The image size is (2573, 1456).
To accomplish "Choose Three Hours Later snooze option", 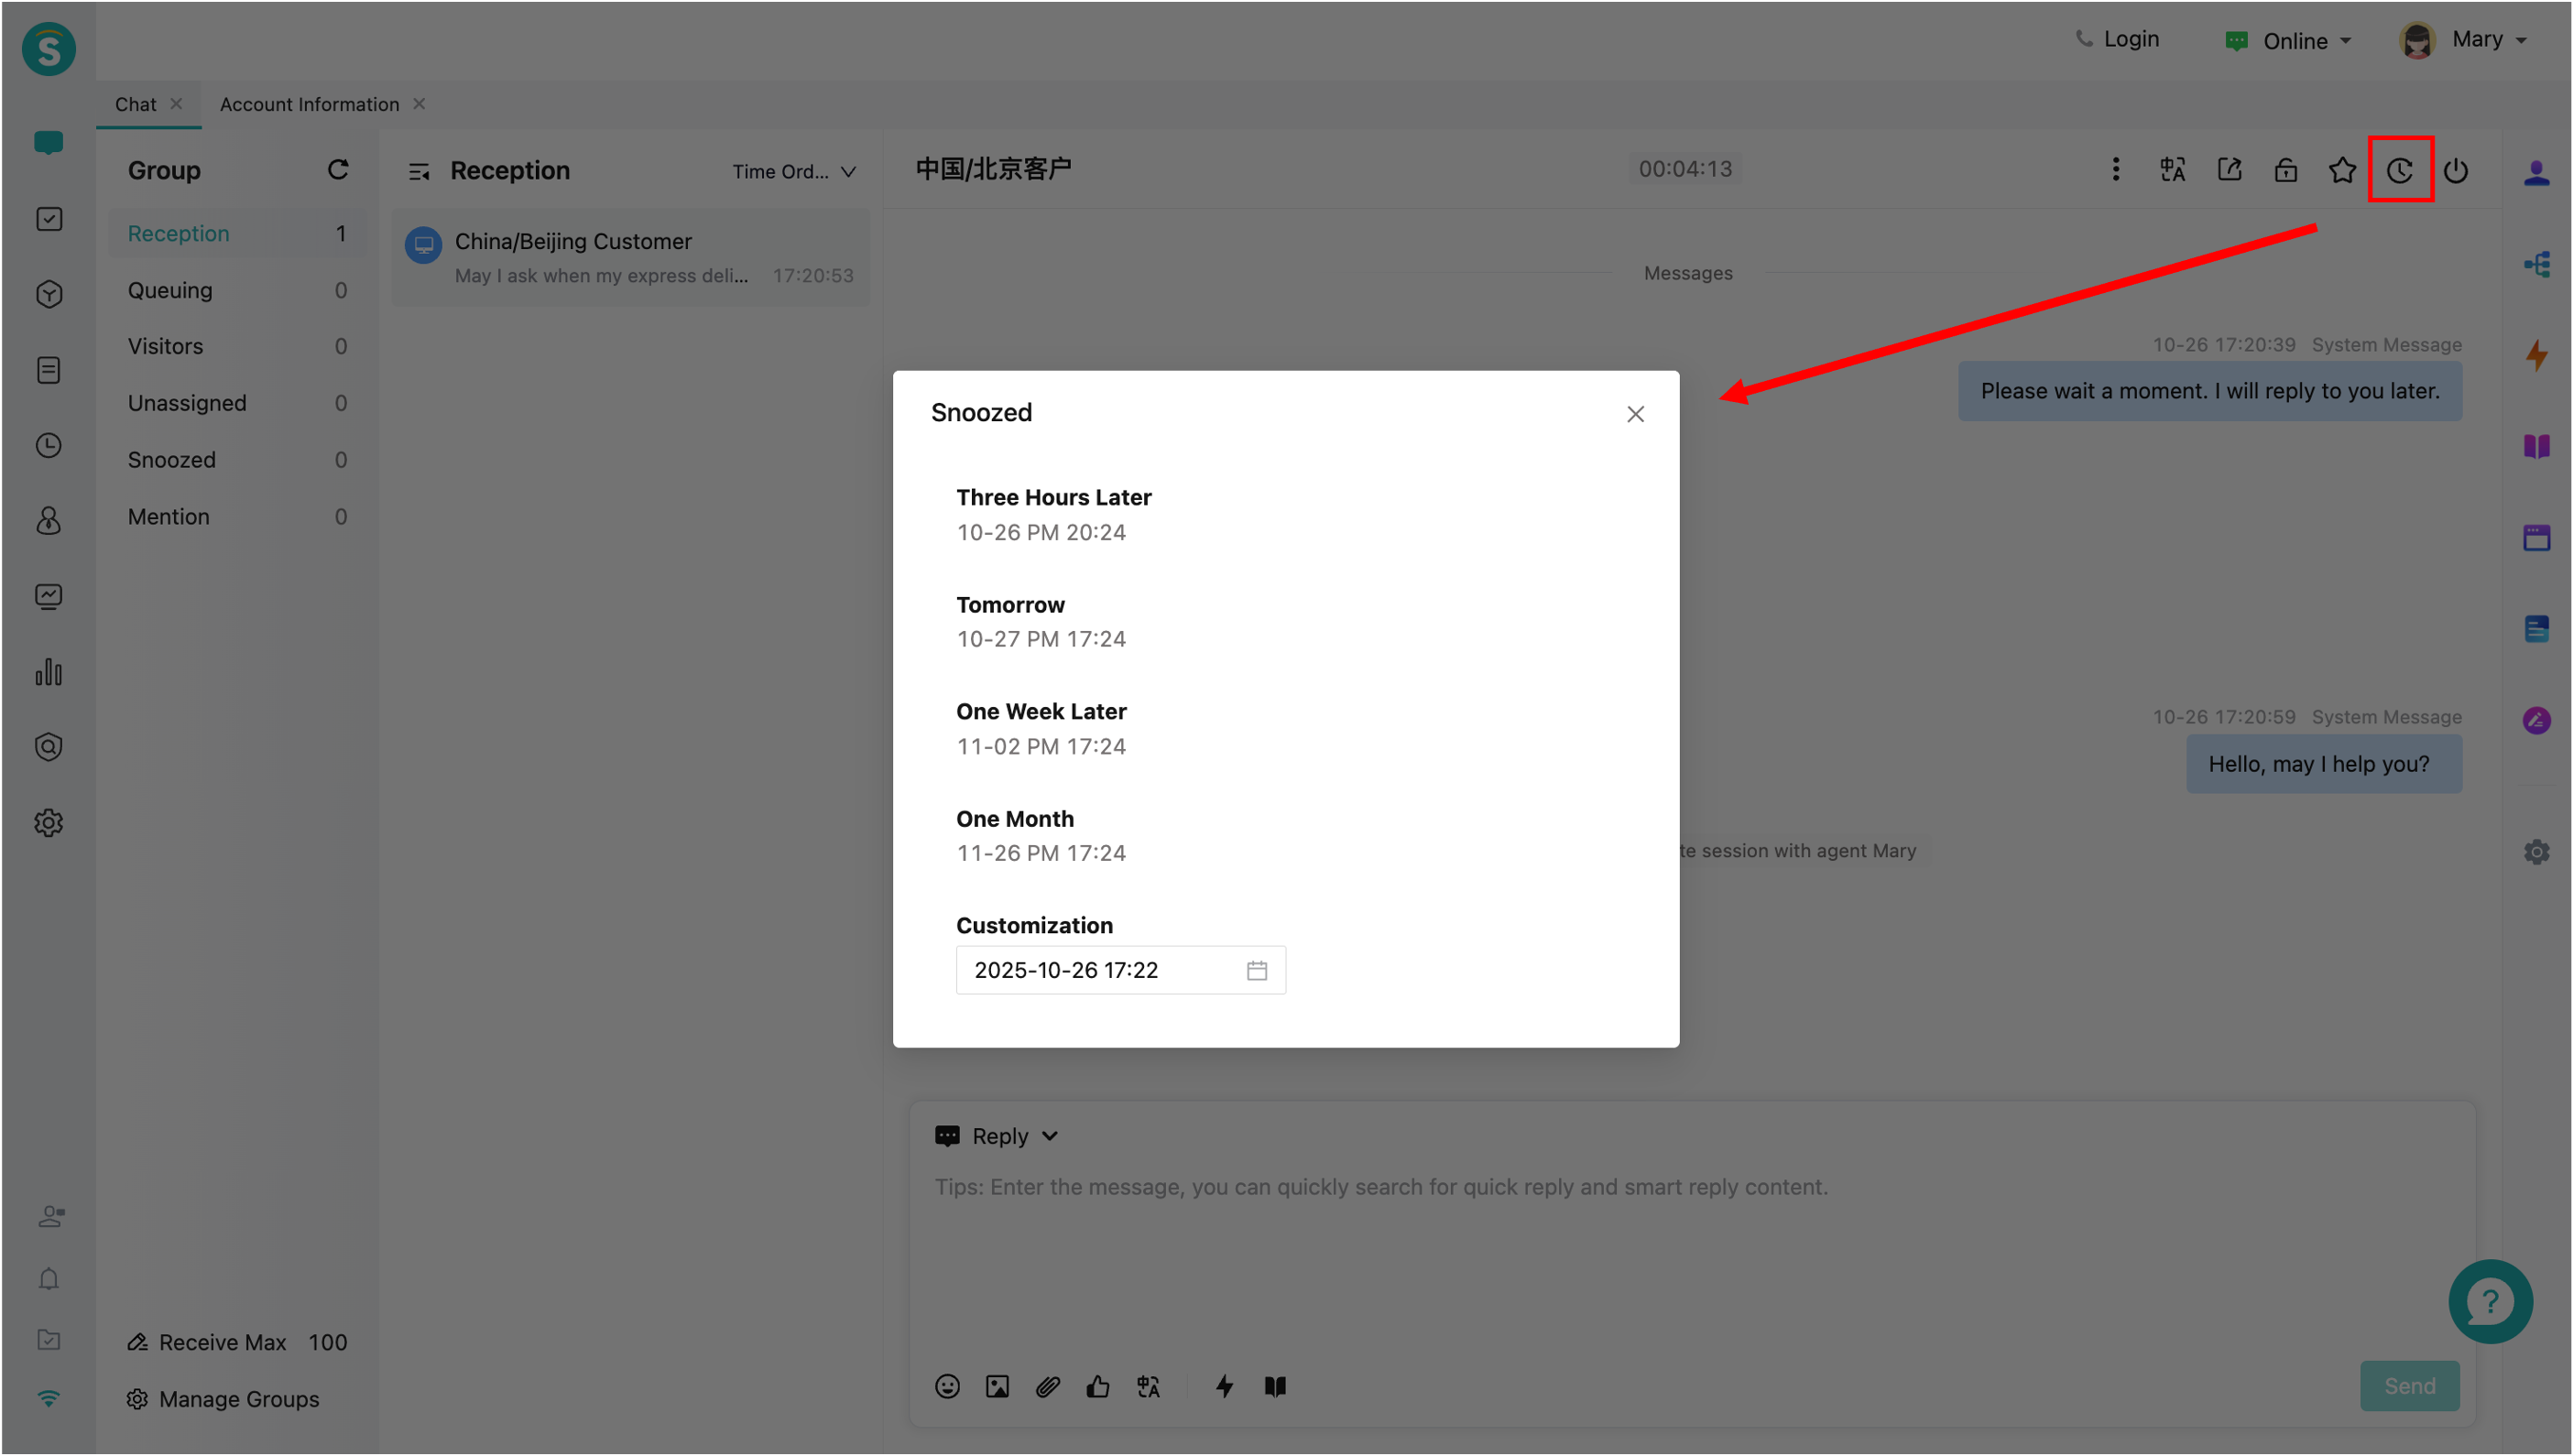I will (x=1053, y=514).
